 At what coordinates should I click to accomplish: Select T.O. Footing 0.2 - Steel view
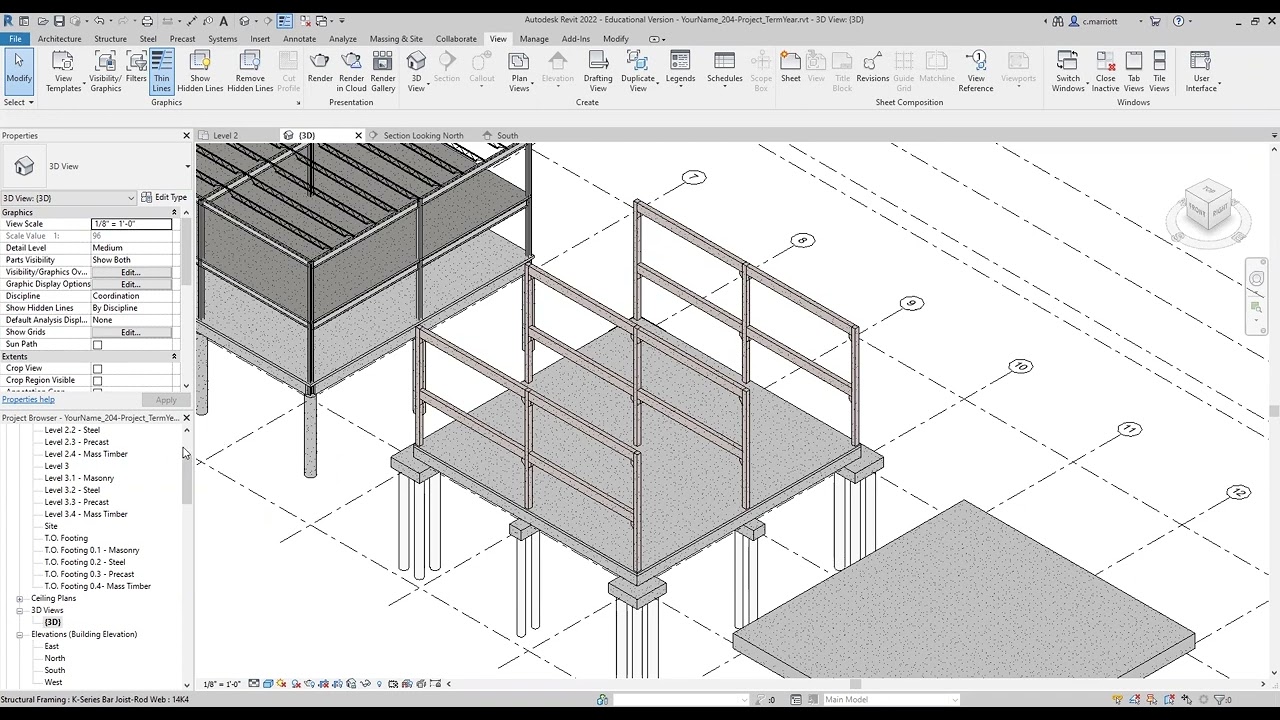pos(85,562)
